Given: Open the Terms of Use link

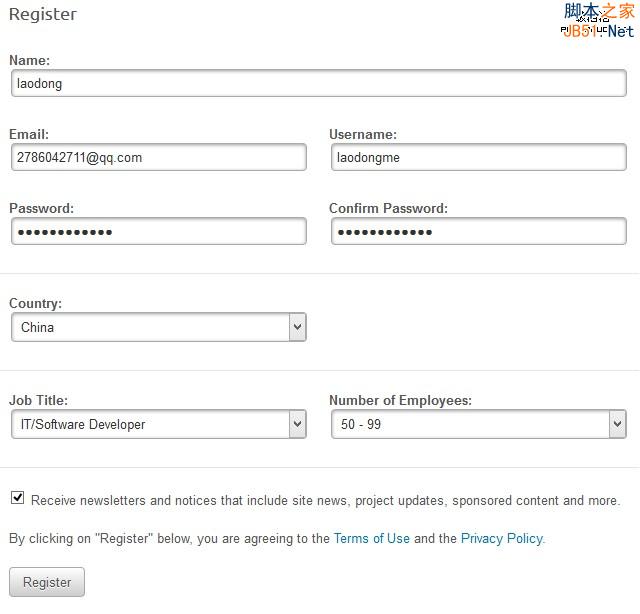Looking at the screenshot, I should 371,538.
